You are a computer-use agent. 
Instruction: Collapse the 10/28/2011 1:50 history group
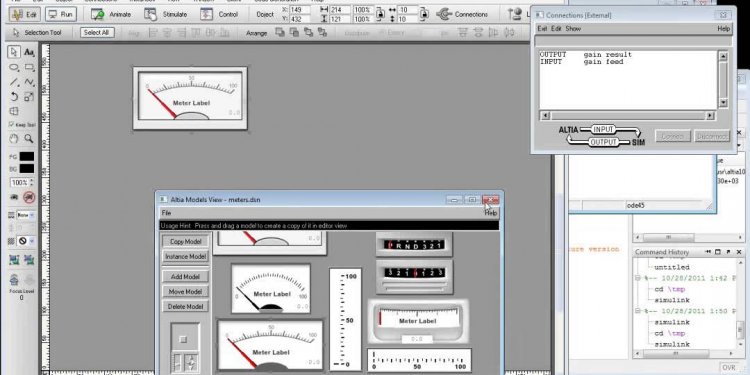(638, 311)
